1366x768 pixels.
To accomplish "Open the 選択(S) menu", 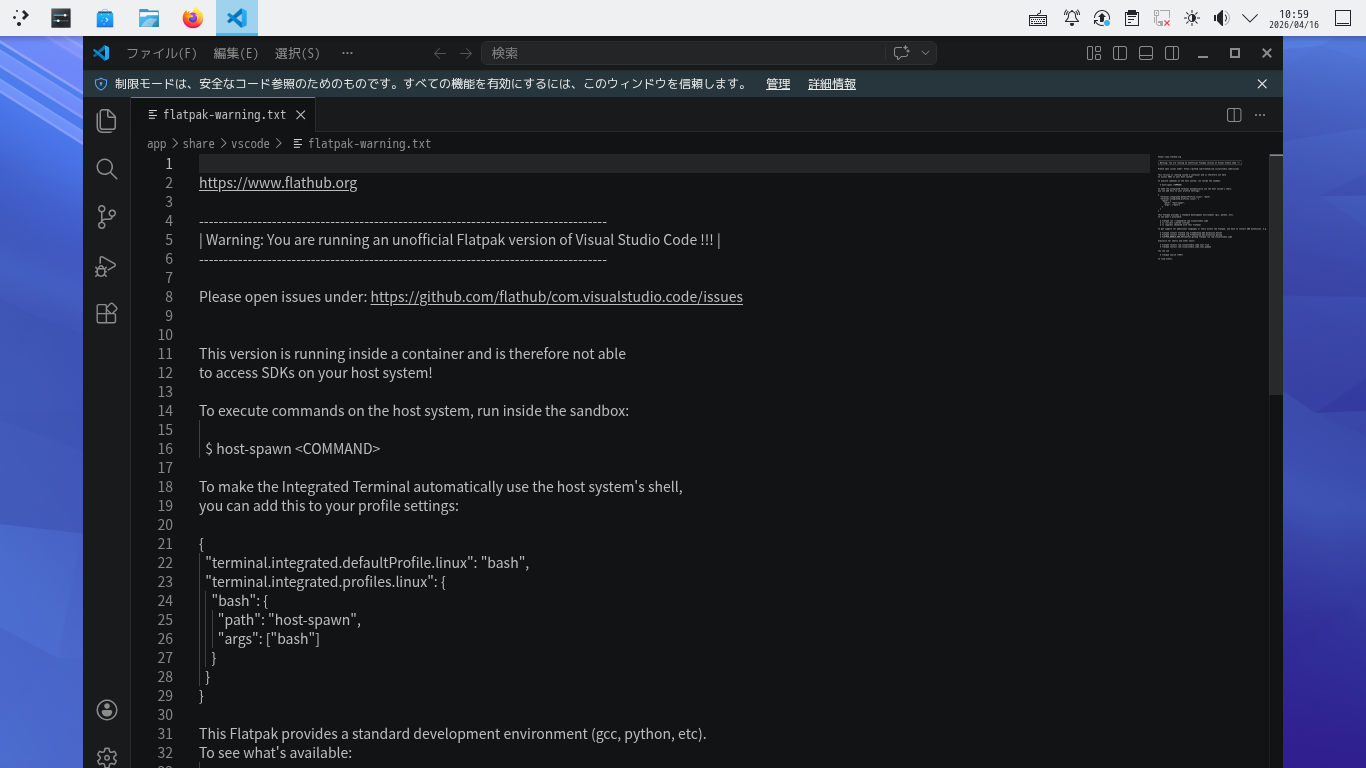I will [297, 53].
